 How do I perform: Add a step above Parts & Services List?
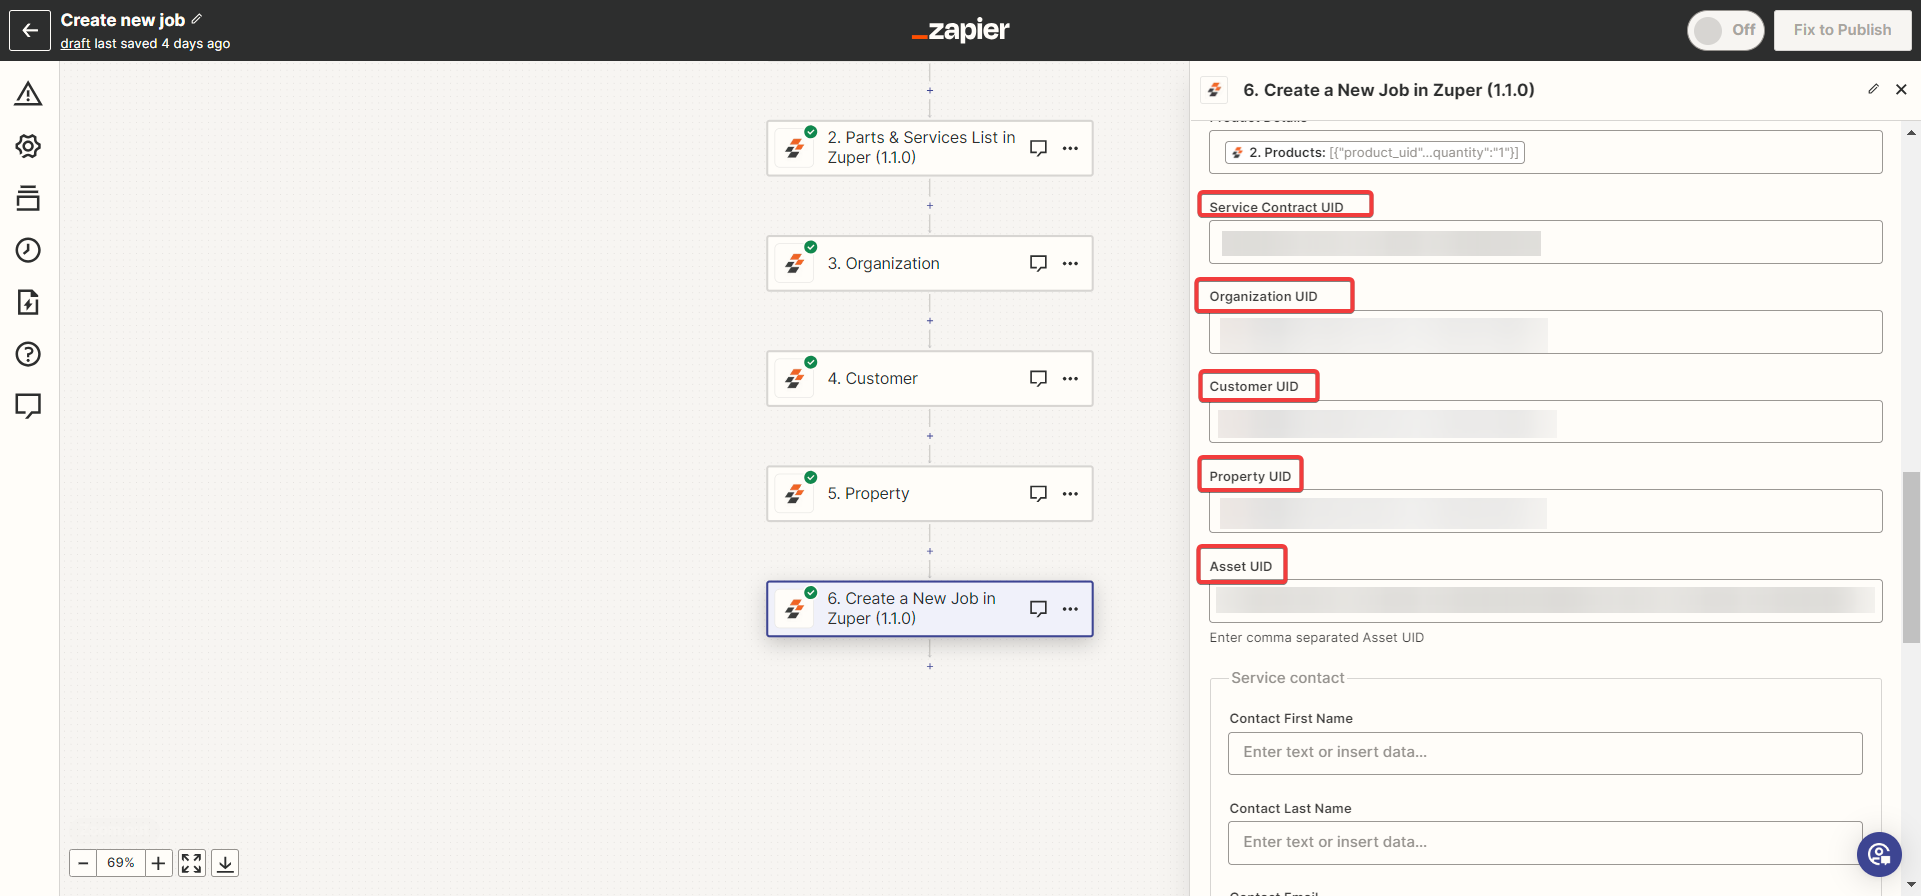(930, 91)
